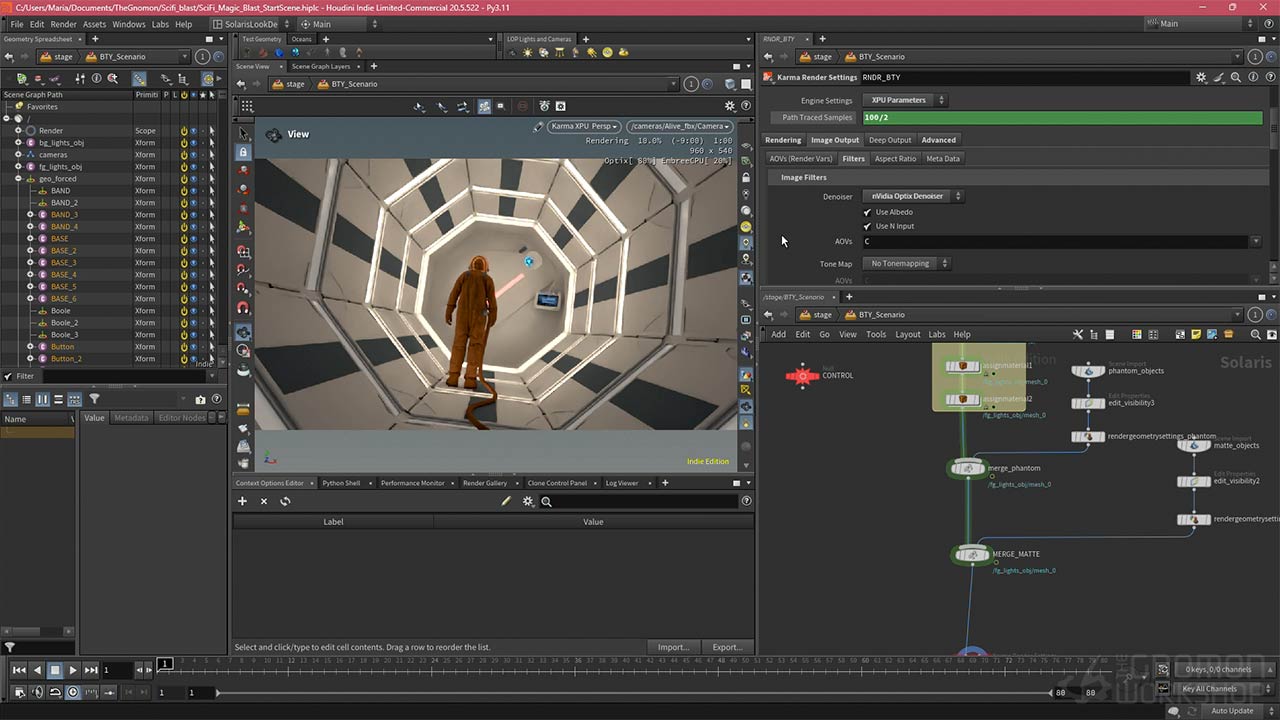Click the viewport lock camera icon
Screen dimensions: 1280x720
(x=243, y=152)
